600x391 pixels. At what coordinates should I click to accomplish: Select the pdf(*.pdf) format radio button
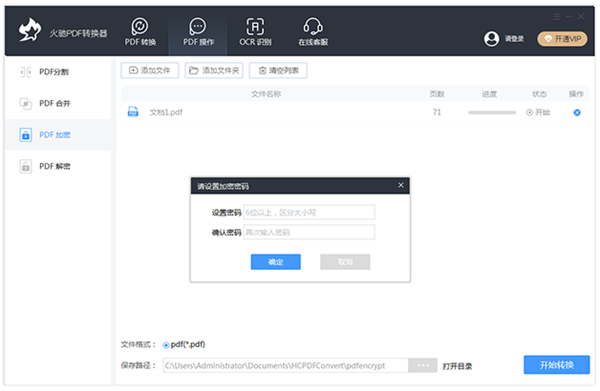click(x=166, y=345)
